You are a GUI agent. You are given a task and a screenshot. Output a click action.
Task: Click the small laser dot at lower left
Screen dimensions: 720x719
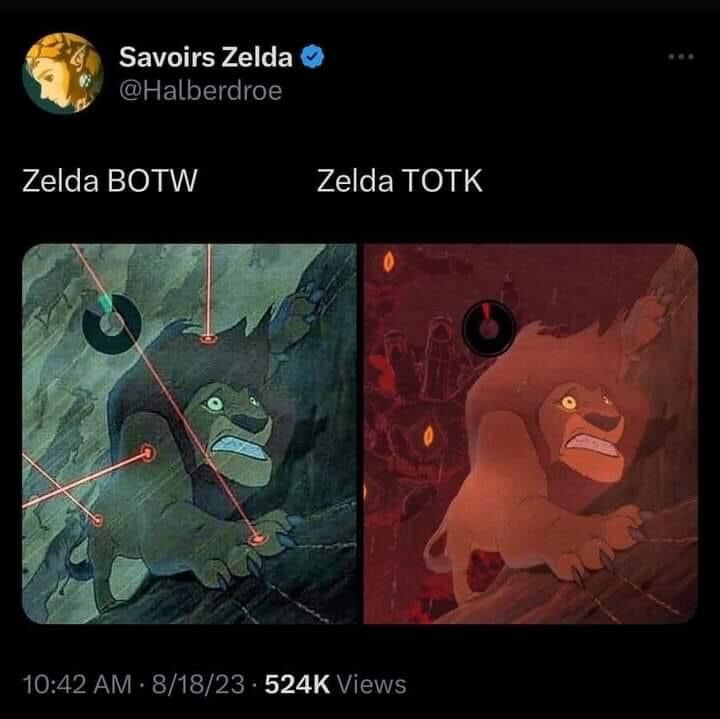click(97, 519)
